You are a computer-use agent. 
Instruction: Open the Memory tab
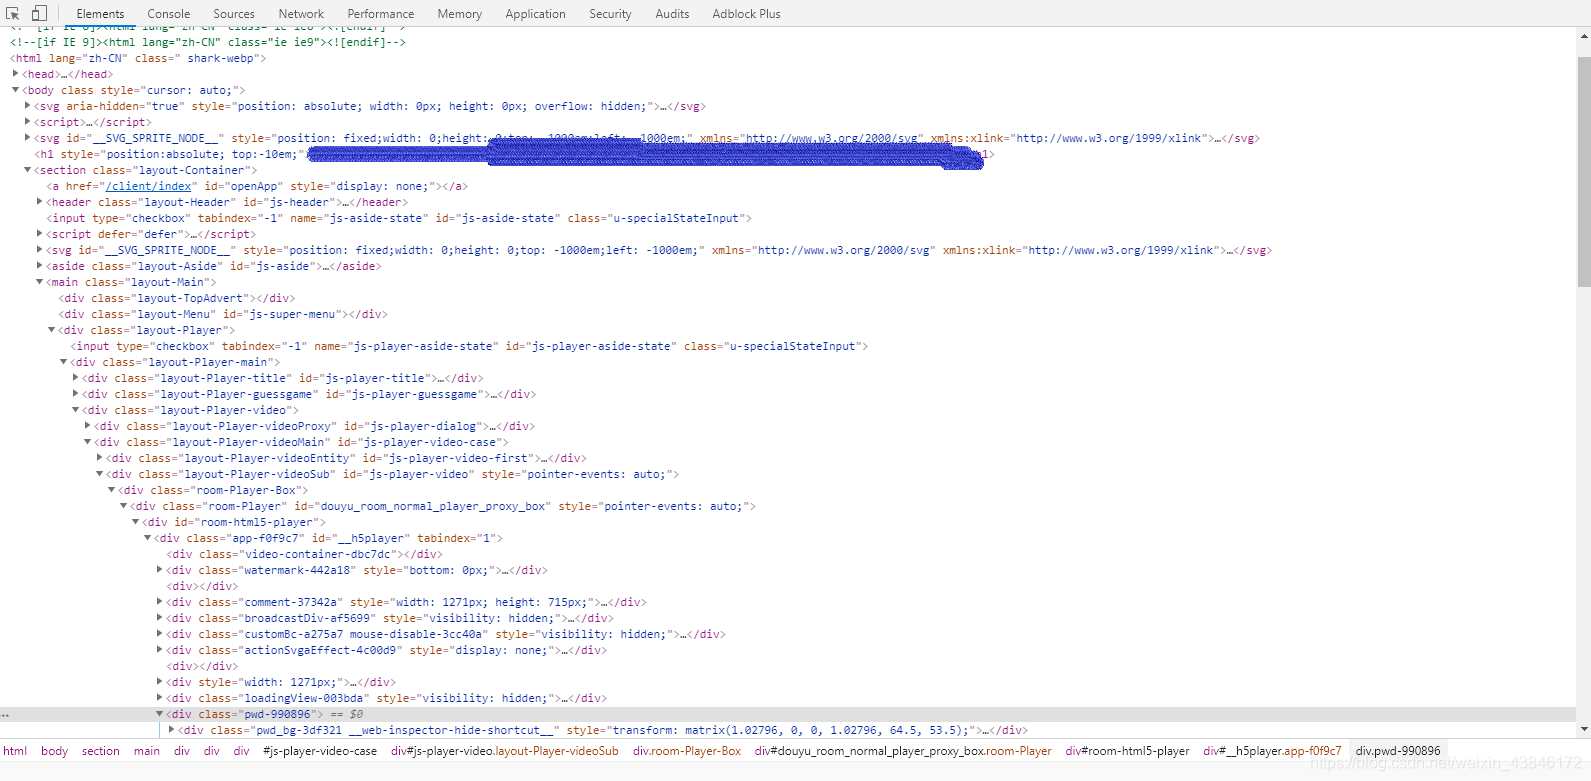pos(459,14)
